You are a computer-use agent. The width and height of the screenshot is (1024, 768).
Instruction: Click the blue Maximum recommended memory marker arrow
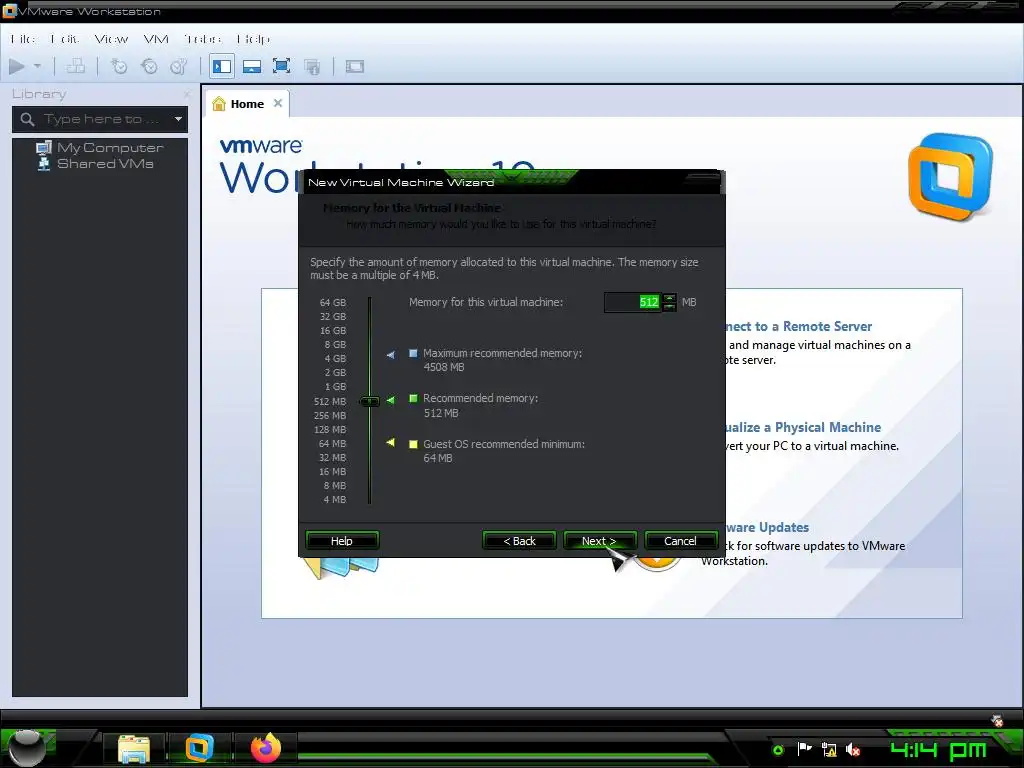point(391,355)
